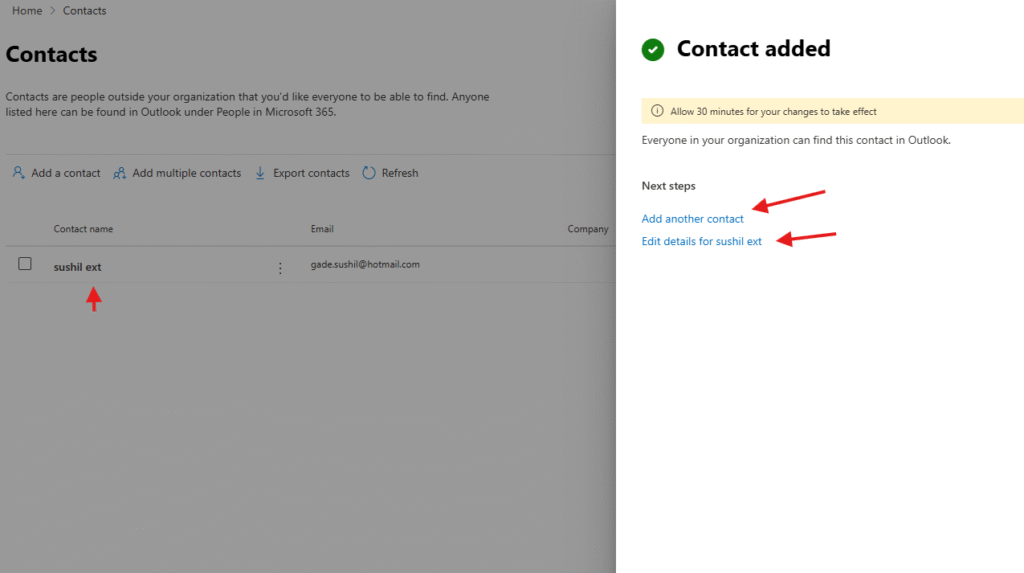
Task: Click the green checkmark success icon
Action: [653, 49]
